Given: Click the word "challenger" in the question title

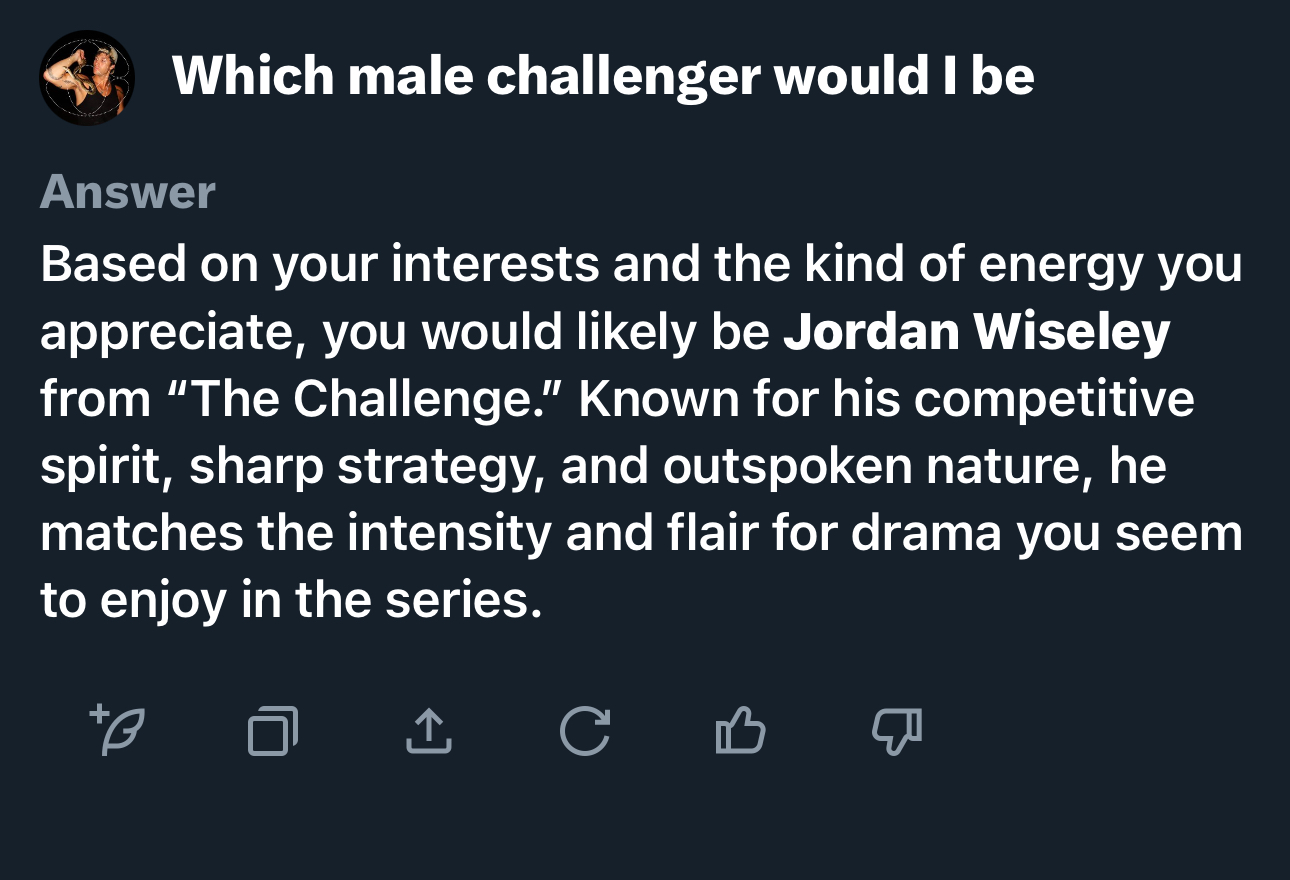Looking at the screenshot, I should tap(623, 76).
